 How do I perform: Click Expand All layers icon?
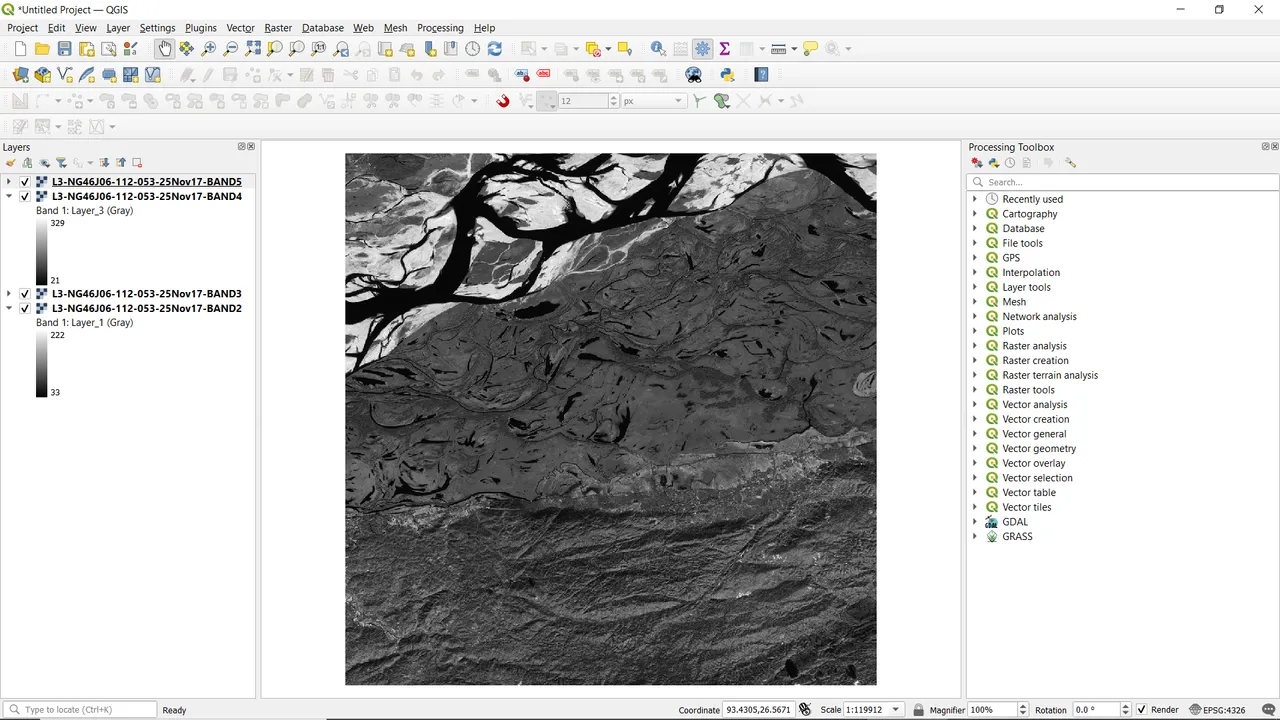(x=104, y=162)
